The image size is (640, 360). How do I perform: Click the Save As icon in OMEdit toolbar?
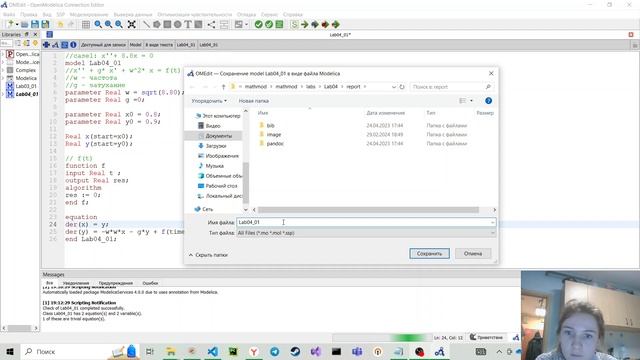pyautogui.click(x=45, y=24)
